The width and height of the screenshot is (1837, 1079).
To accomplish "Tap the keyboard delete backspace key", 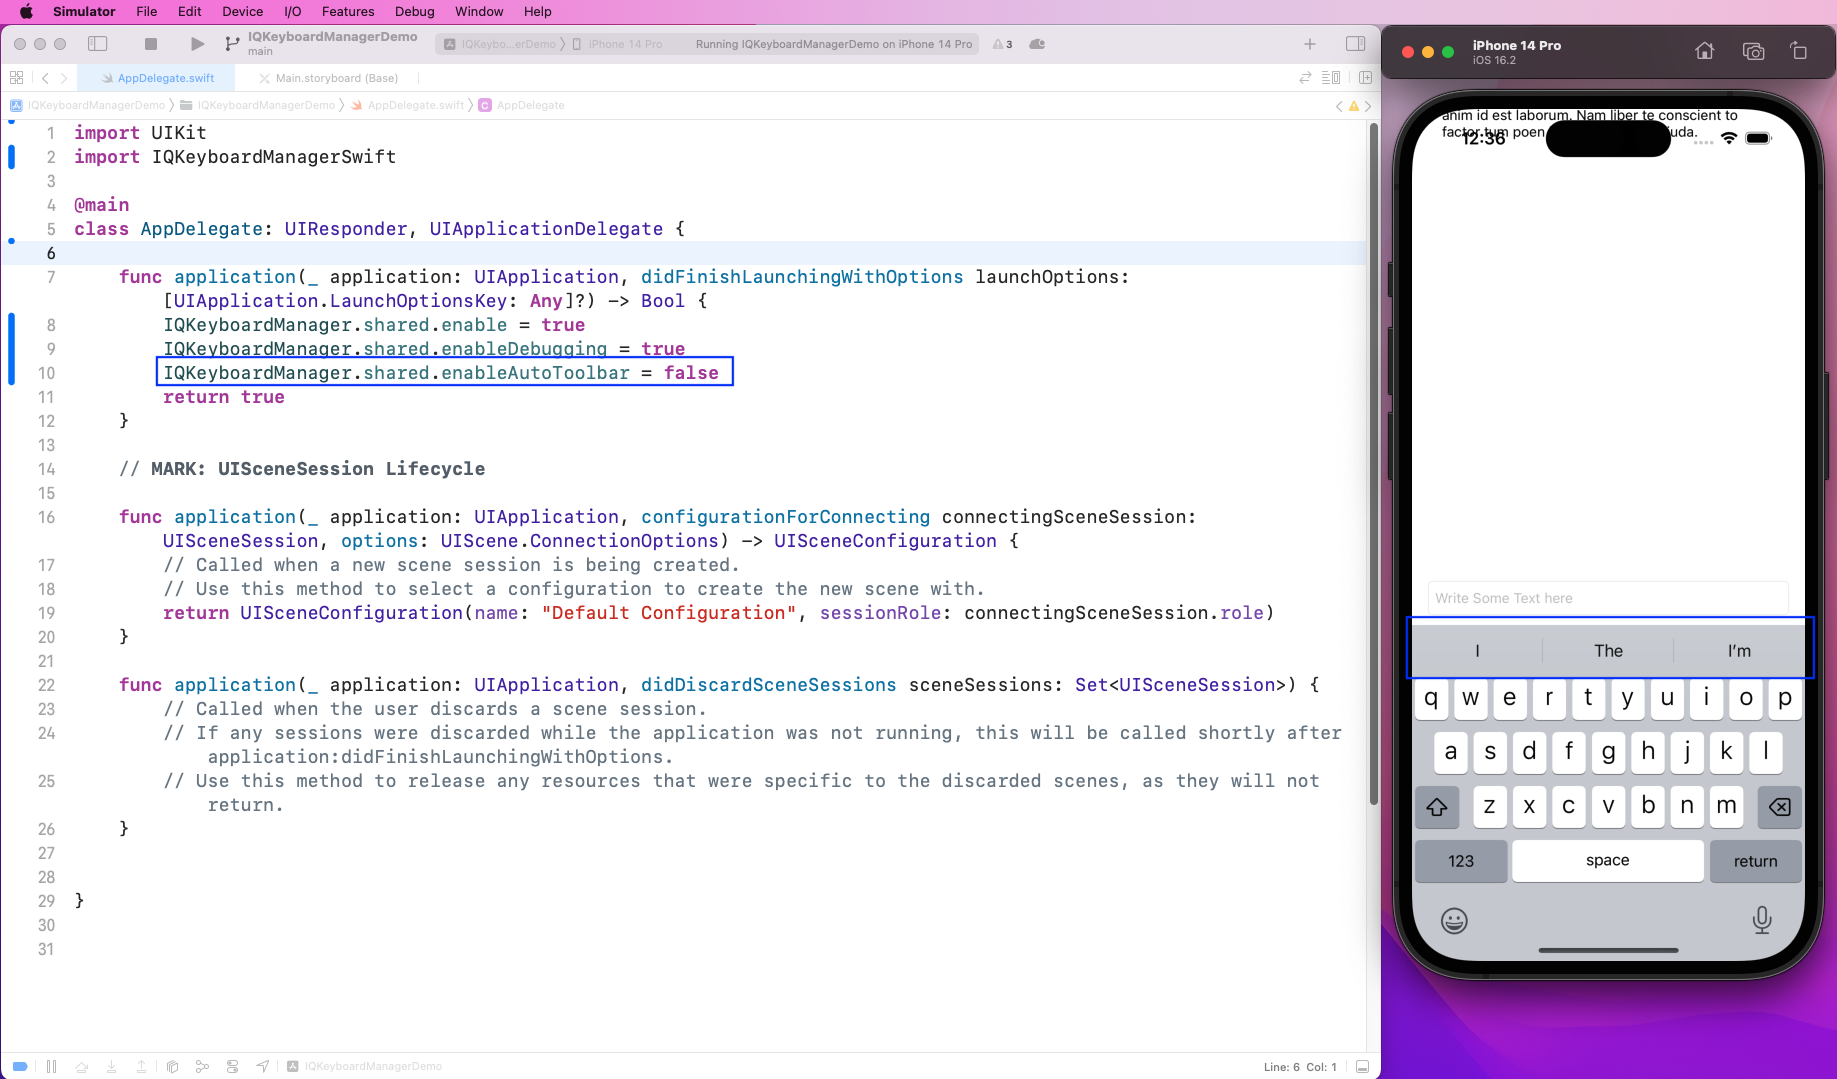I will (x=1780, y=807).
